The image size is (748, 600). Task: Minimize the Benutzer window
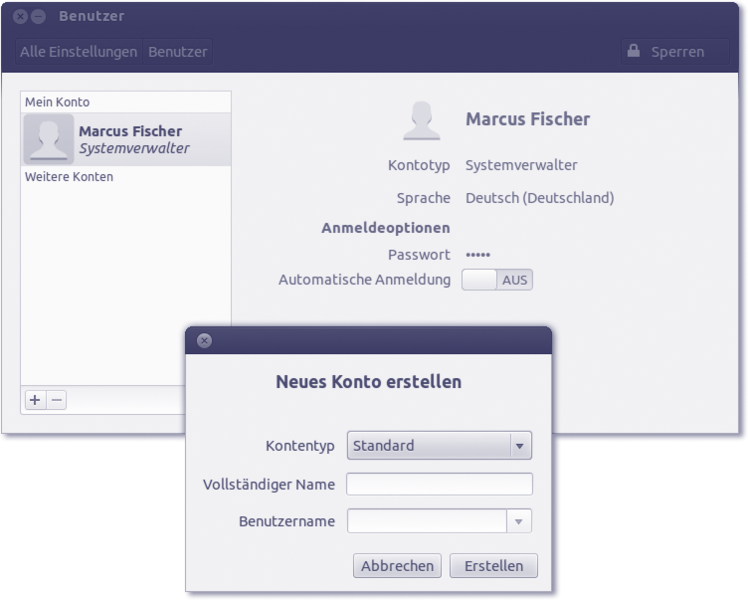tap(38, 17)
